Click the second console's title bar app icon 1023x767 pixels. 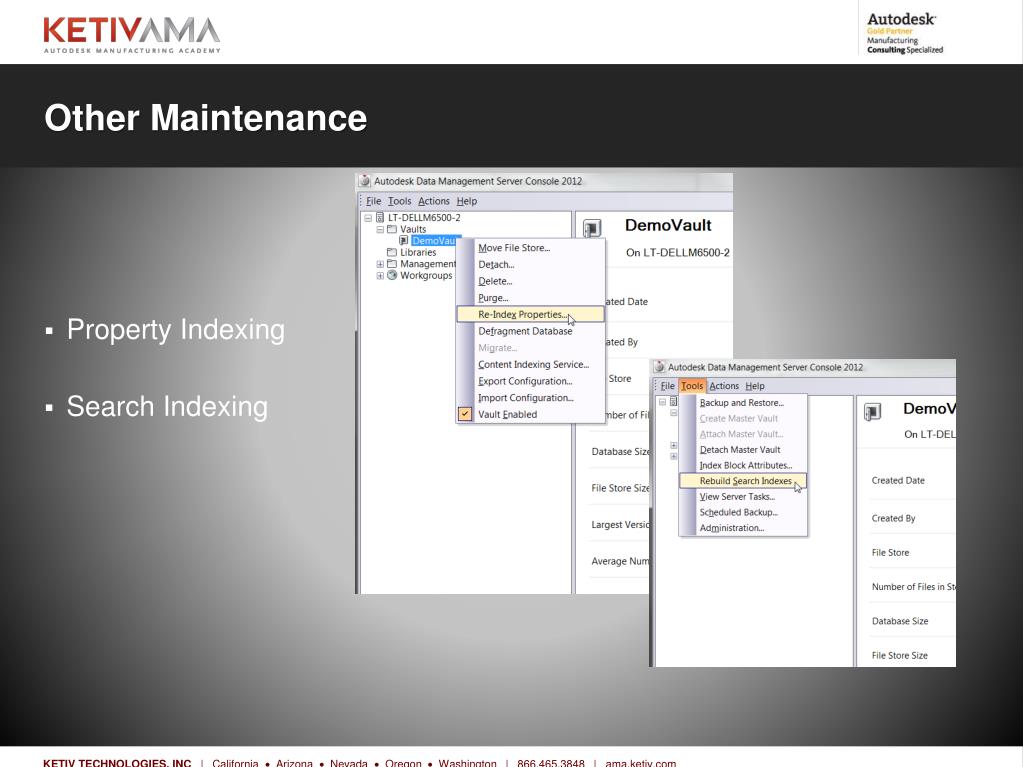click(659, 367)
